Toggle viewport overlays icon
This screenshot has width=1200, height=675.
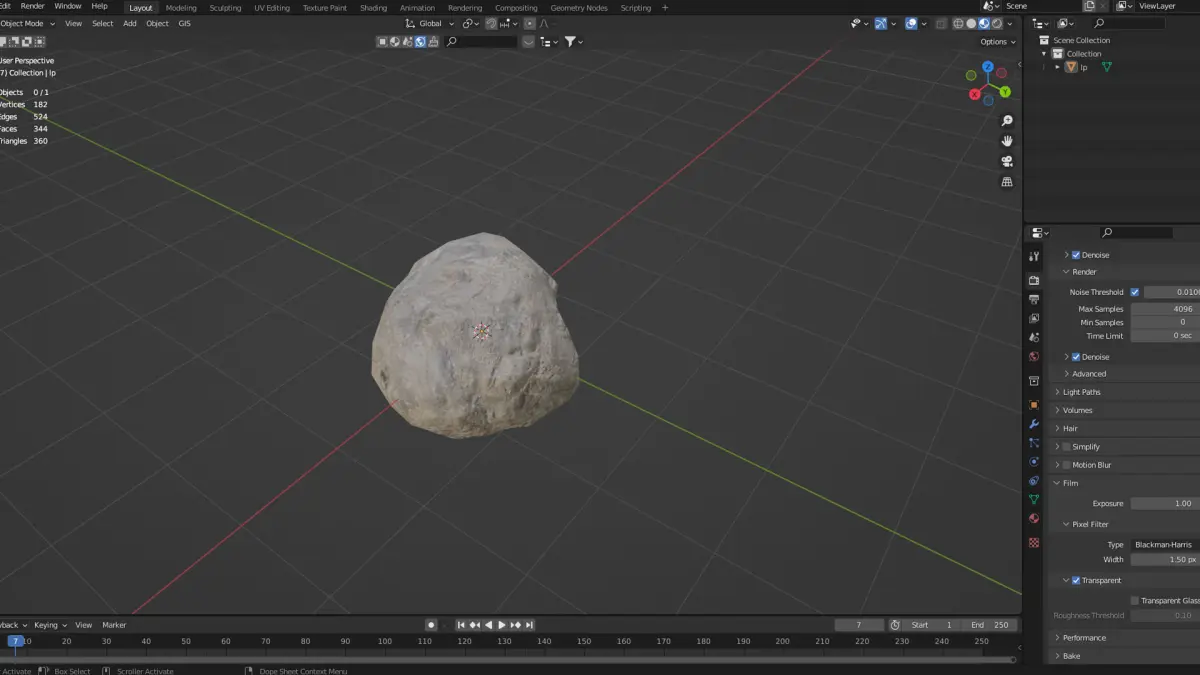click(911, 24)
